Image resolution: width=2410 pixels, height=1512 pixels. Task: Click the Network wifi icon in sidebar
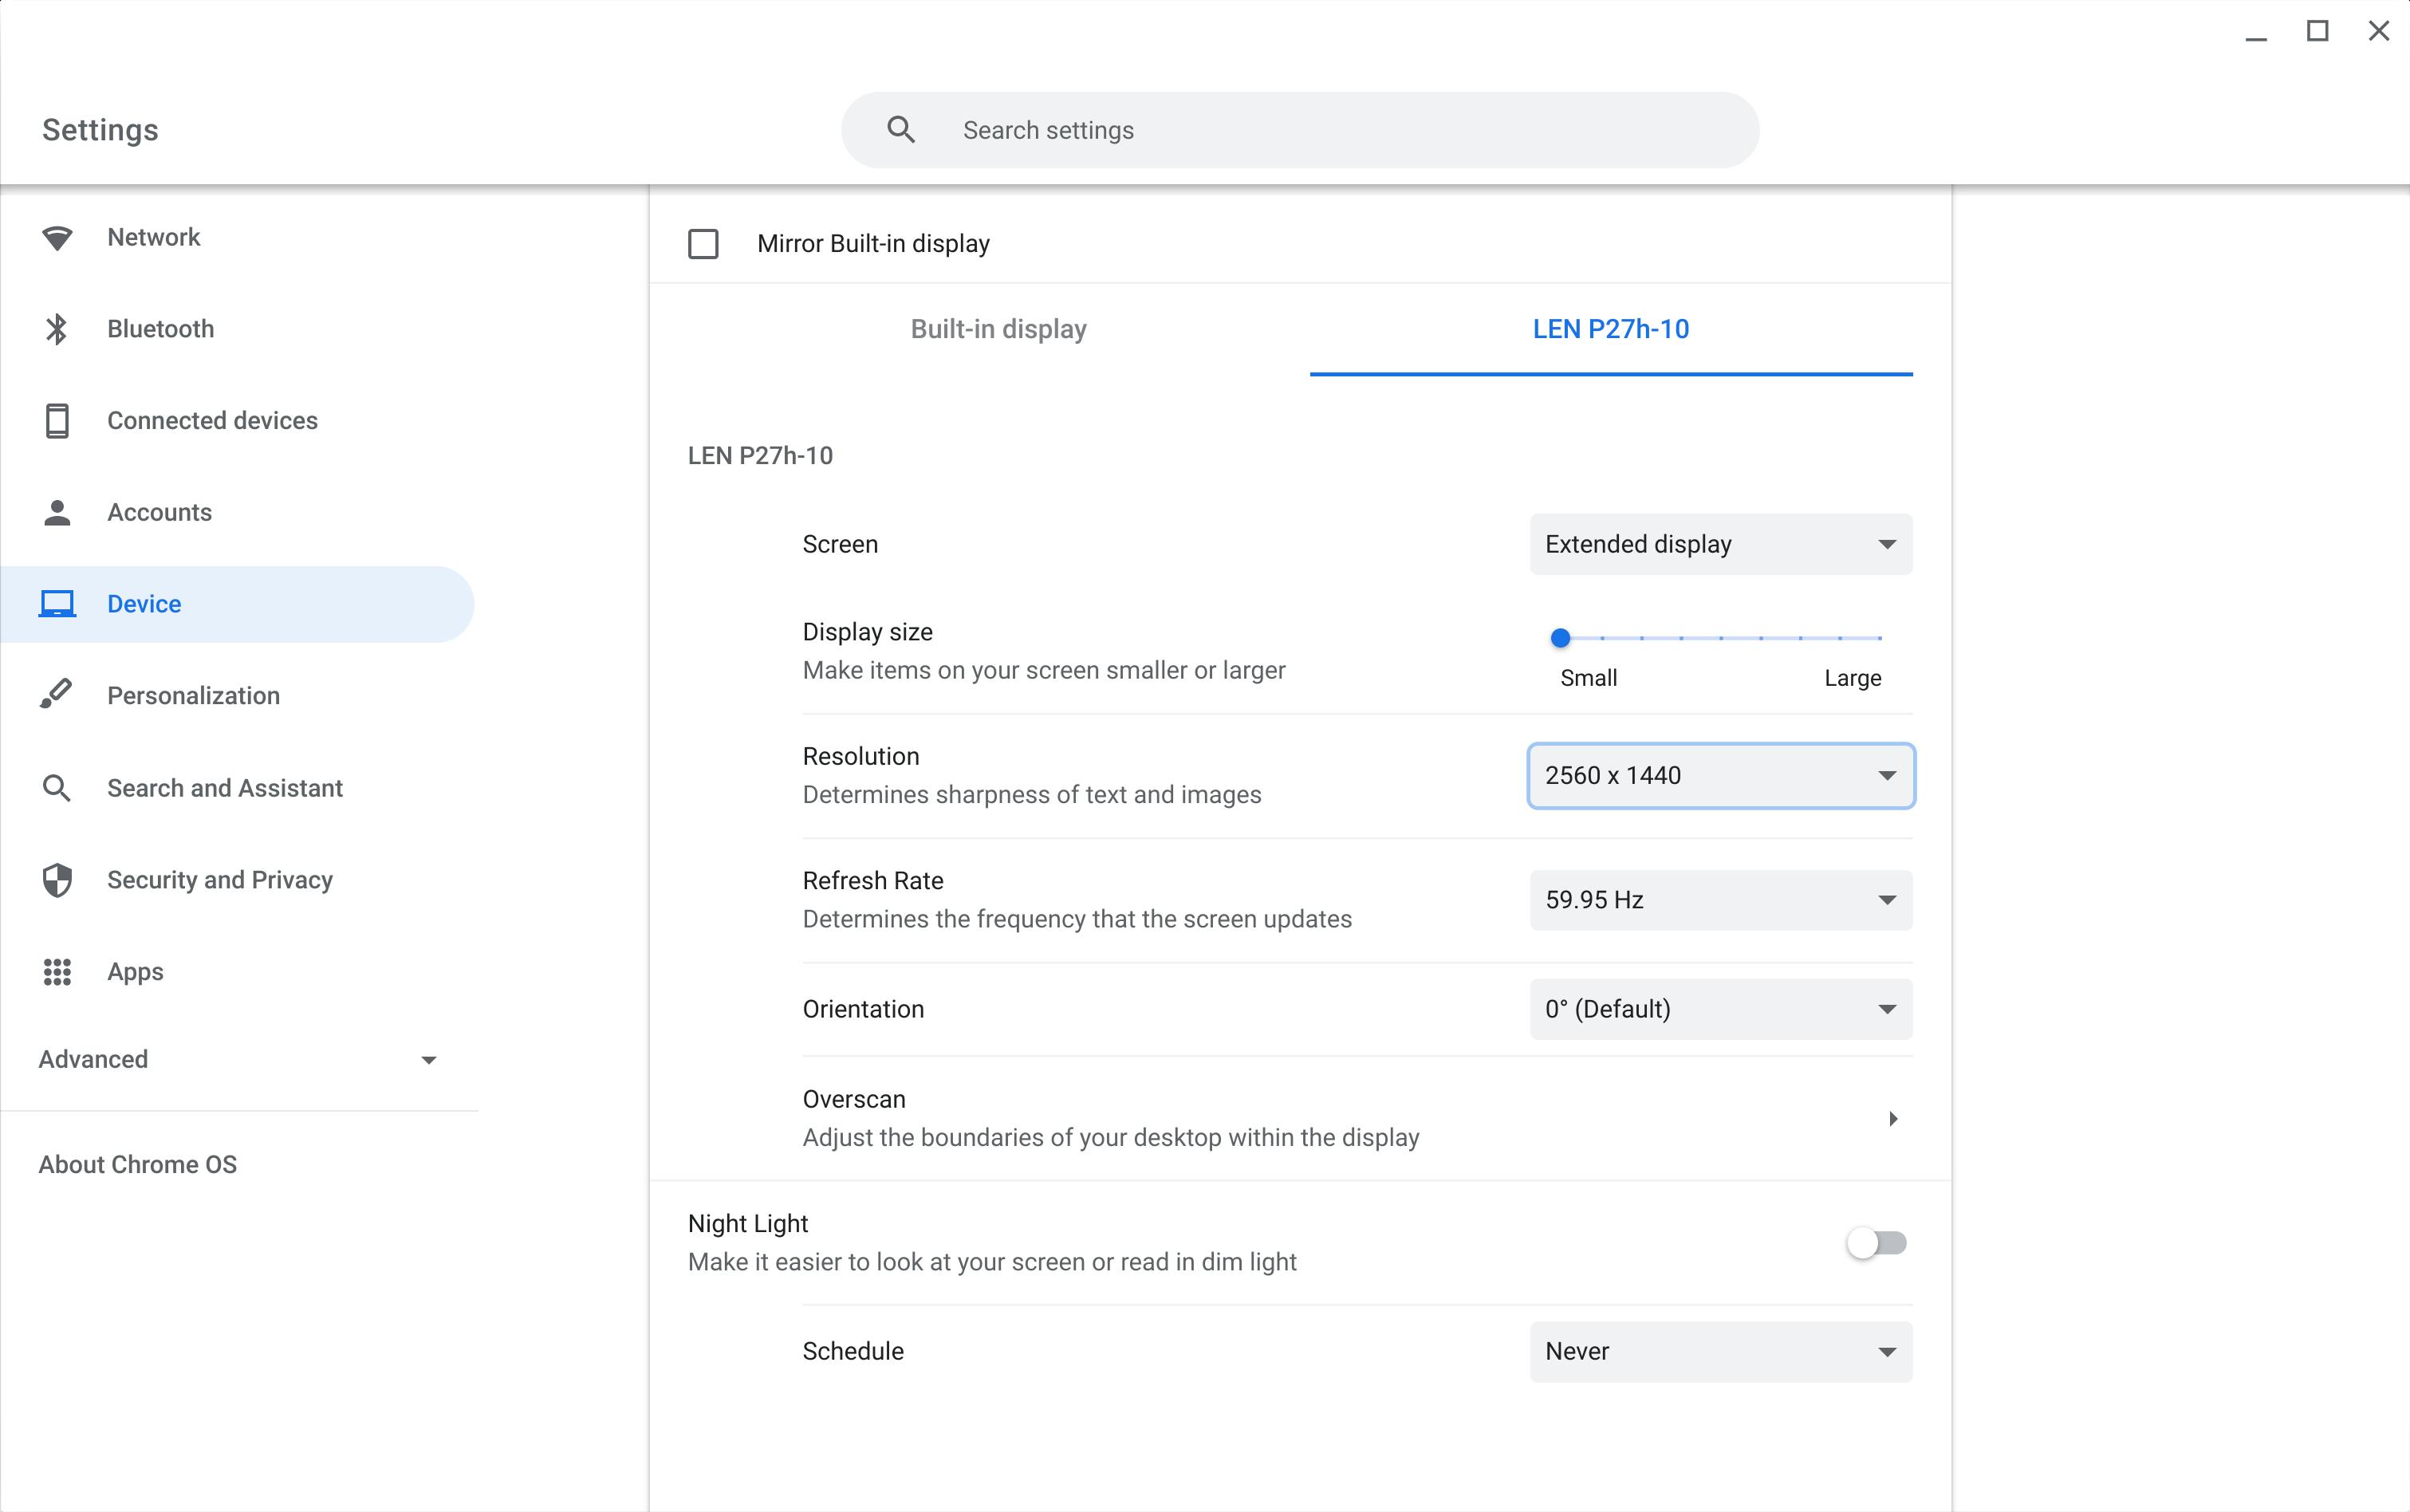[57, 238]
